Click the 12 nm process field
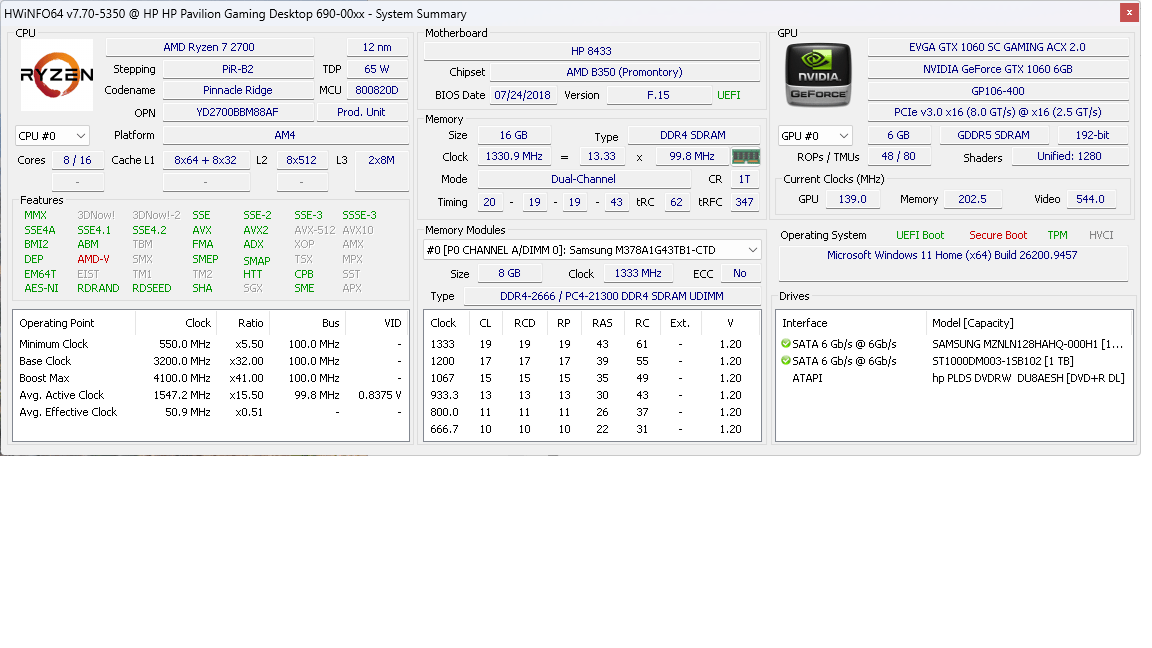 (377, 47)
